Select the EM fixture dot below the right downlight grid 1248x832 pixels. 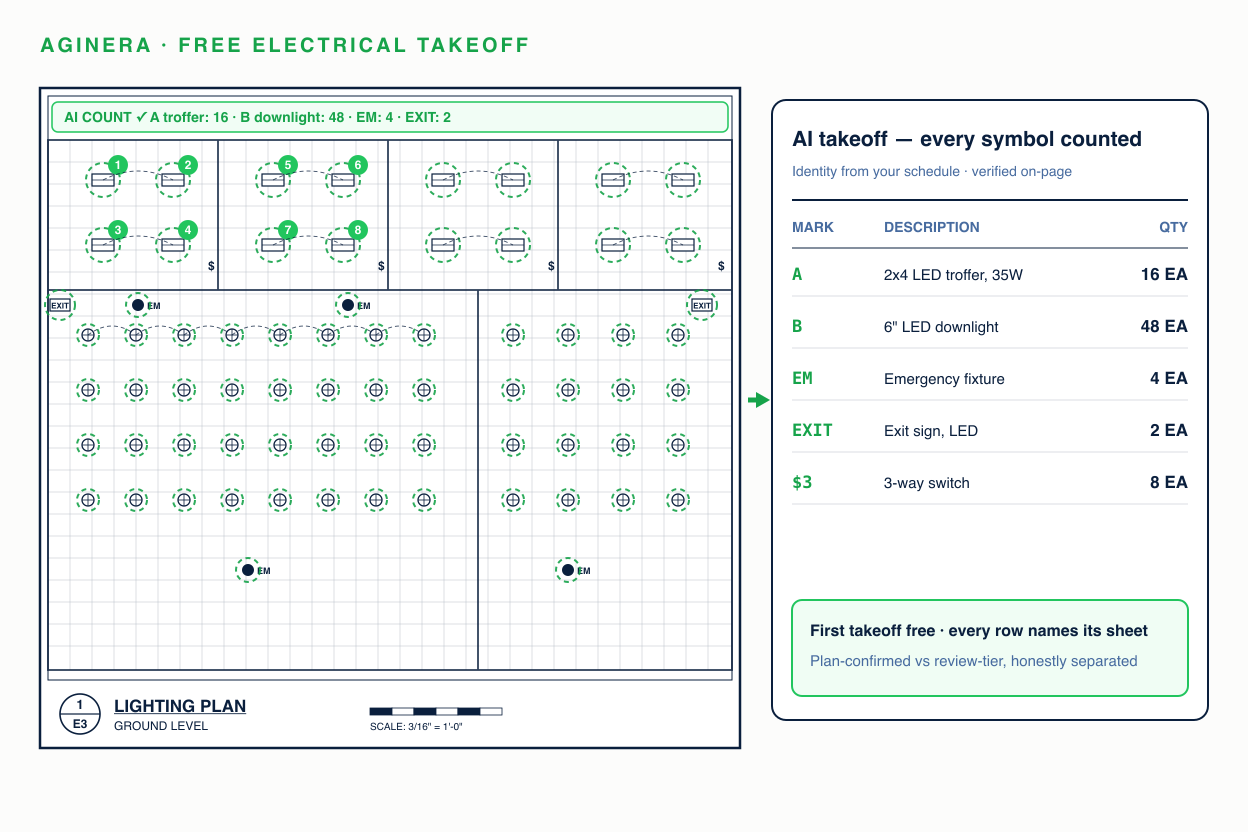click(568, 570)
